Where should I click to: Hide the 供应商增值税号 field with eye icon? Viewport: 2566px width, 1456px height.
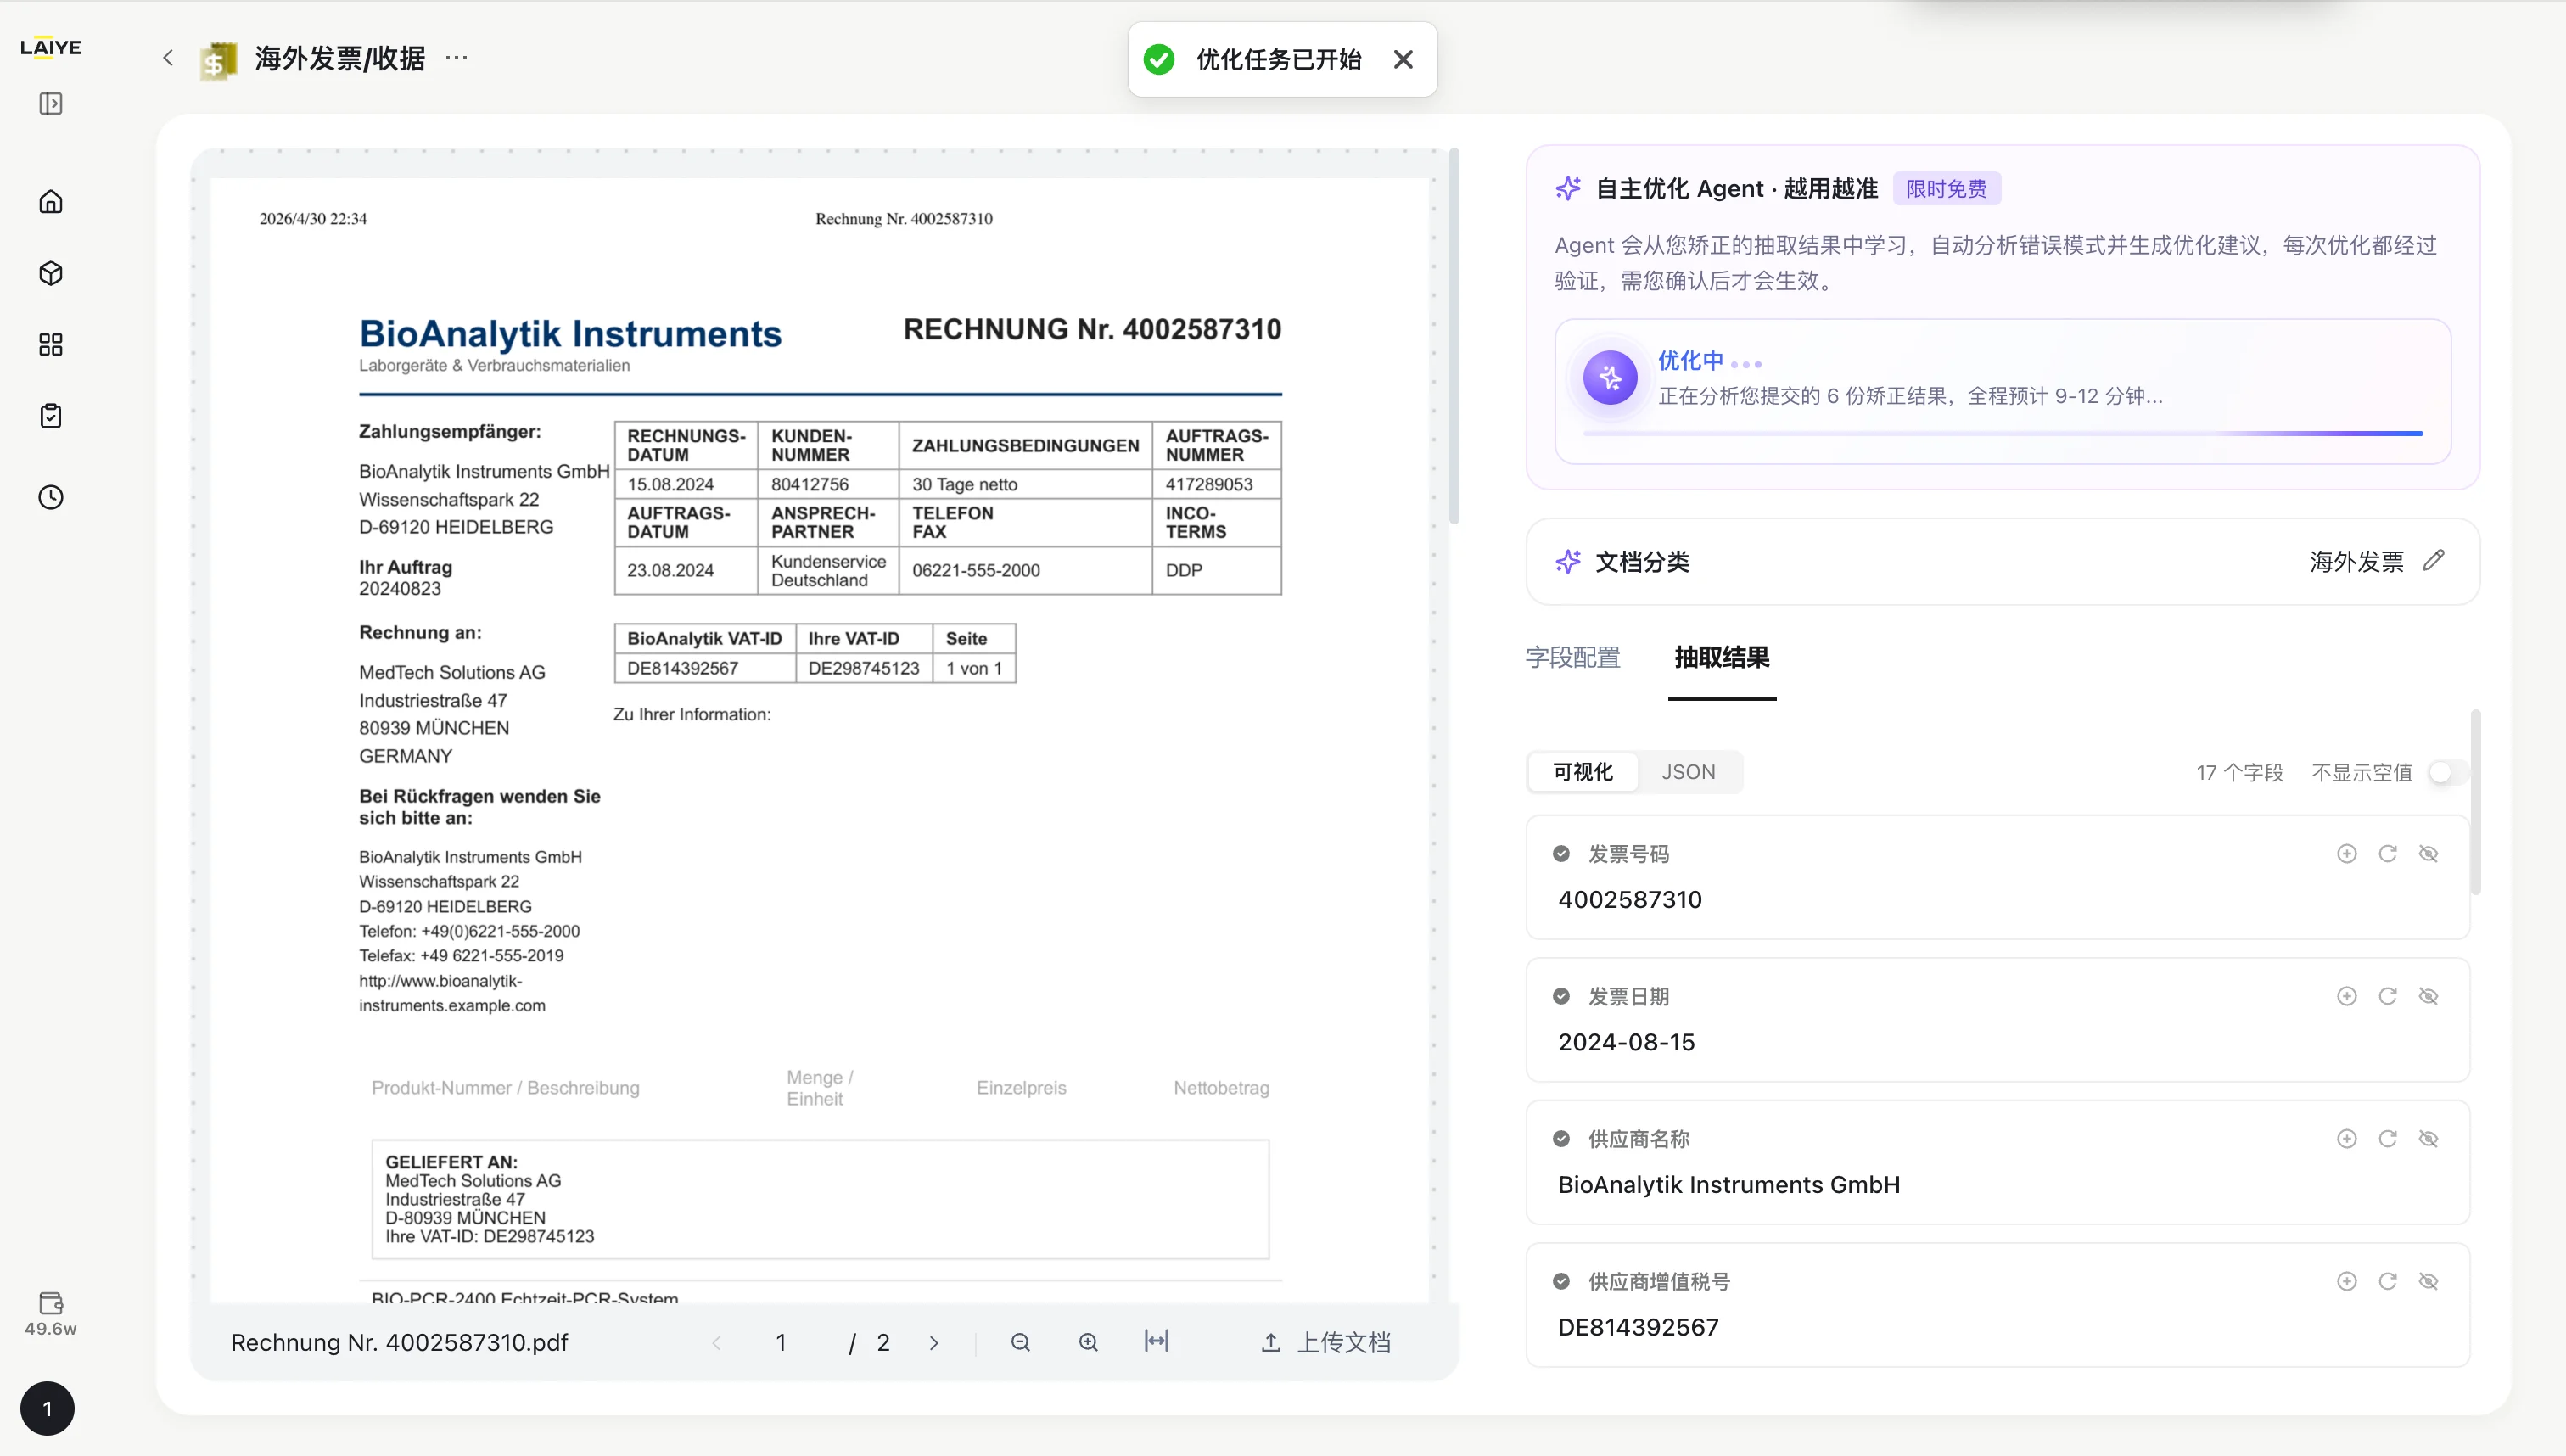(2429, 1281)
